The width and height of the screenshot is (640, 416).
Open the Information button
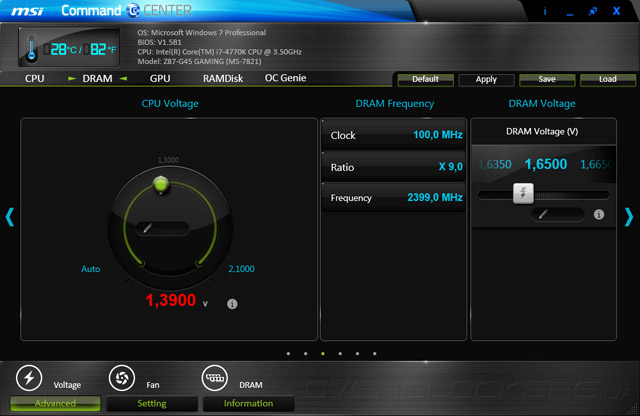coord(248,403)
